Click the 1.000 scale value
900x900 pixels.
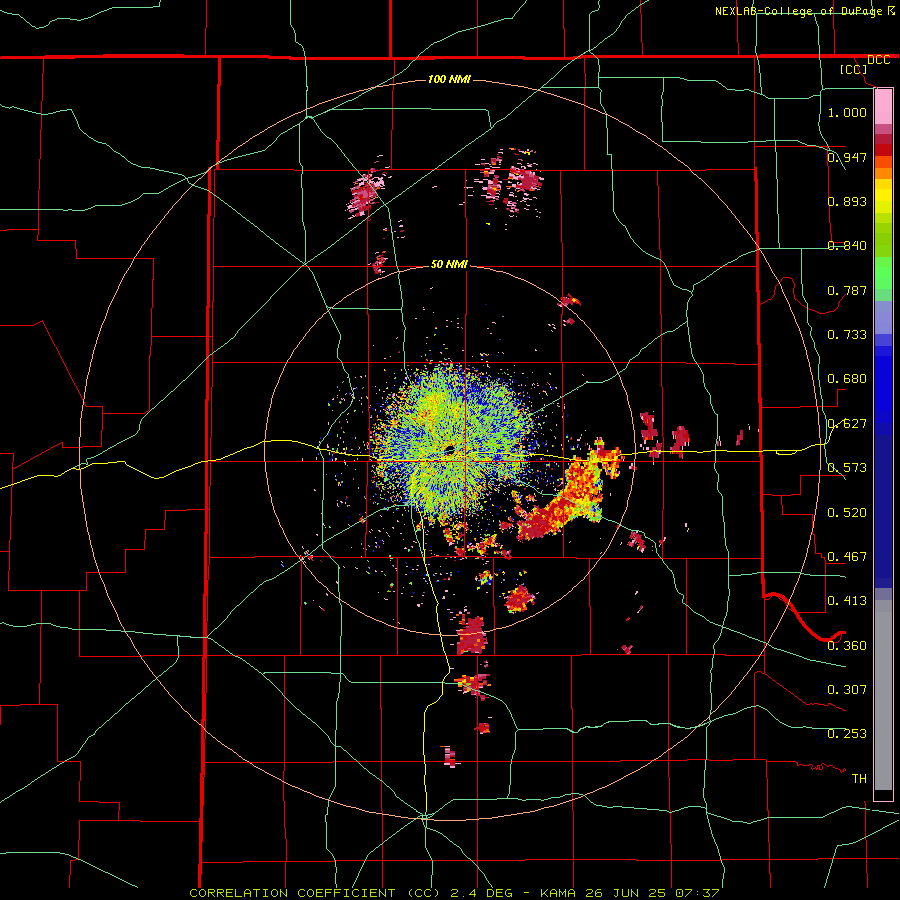(x=847, y=112)
